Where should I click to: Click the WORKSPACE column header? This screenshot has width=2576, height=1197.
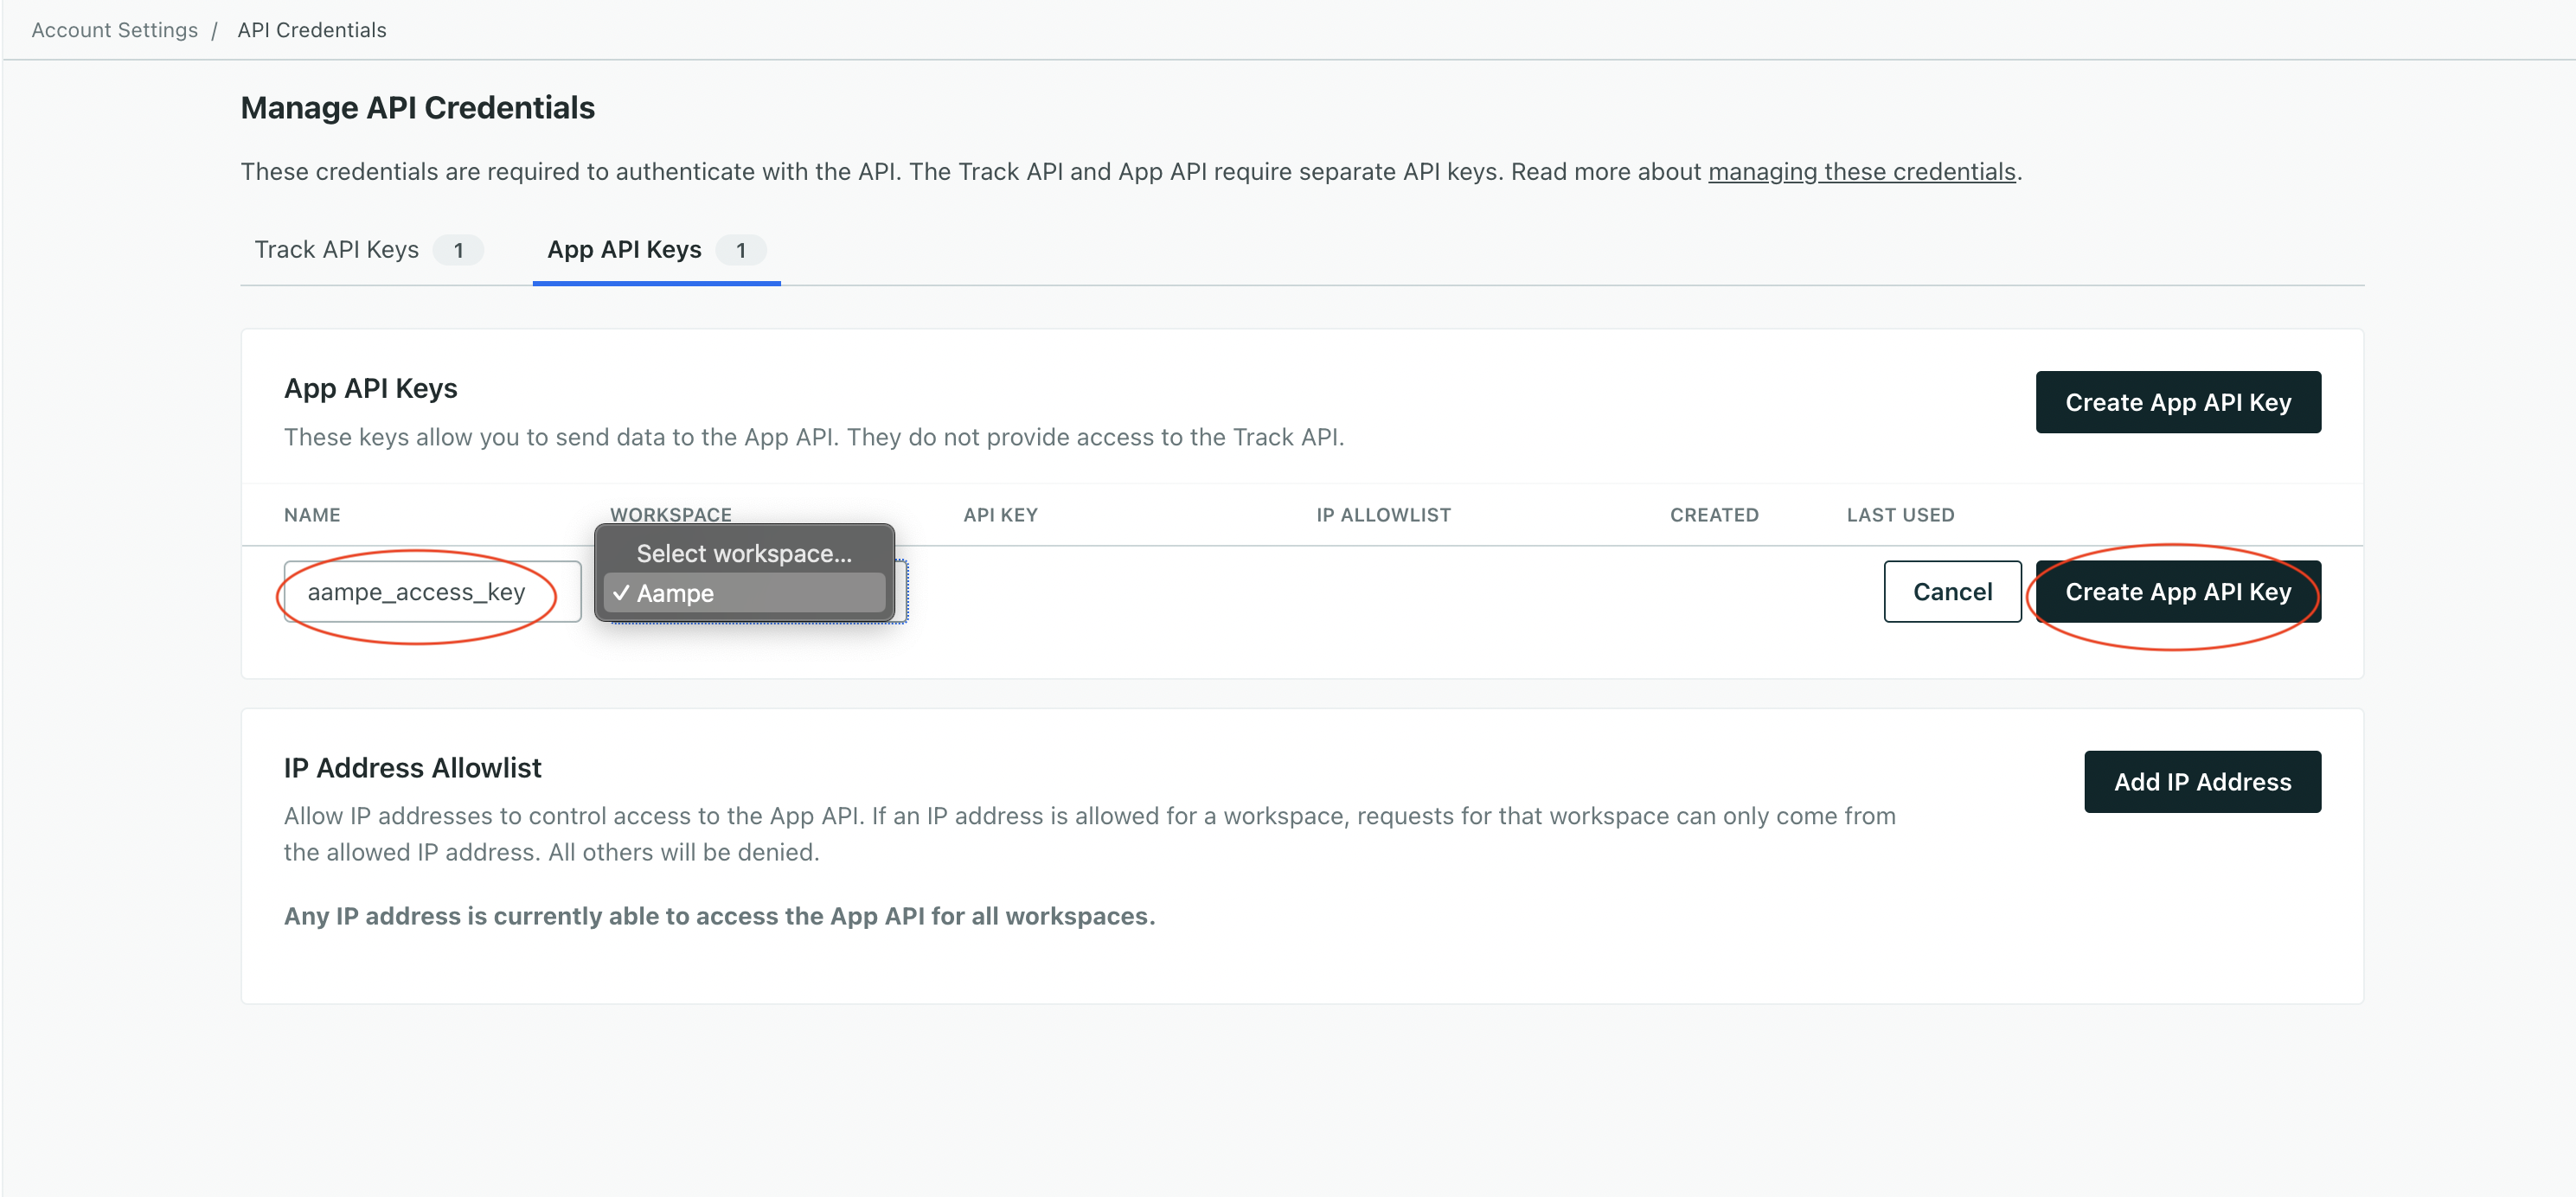click(x=670, y=514)
